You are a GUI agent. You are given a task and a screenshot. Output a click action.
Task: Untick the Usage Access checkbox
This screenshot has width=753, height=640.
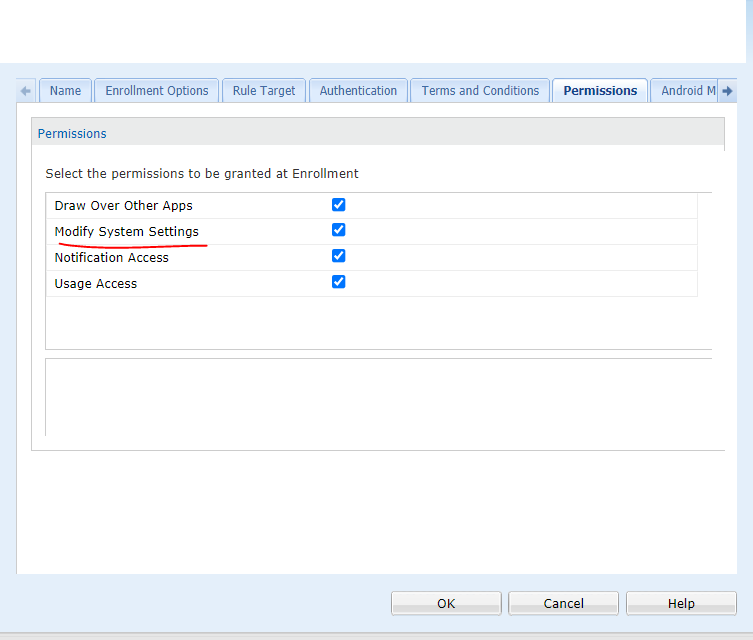click(338, 283)
